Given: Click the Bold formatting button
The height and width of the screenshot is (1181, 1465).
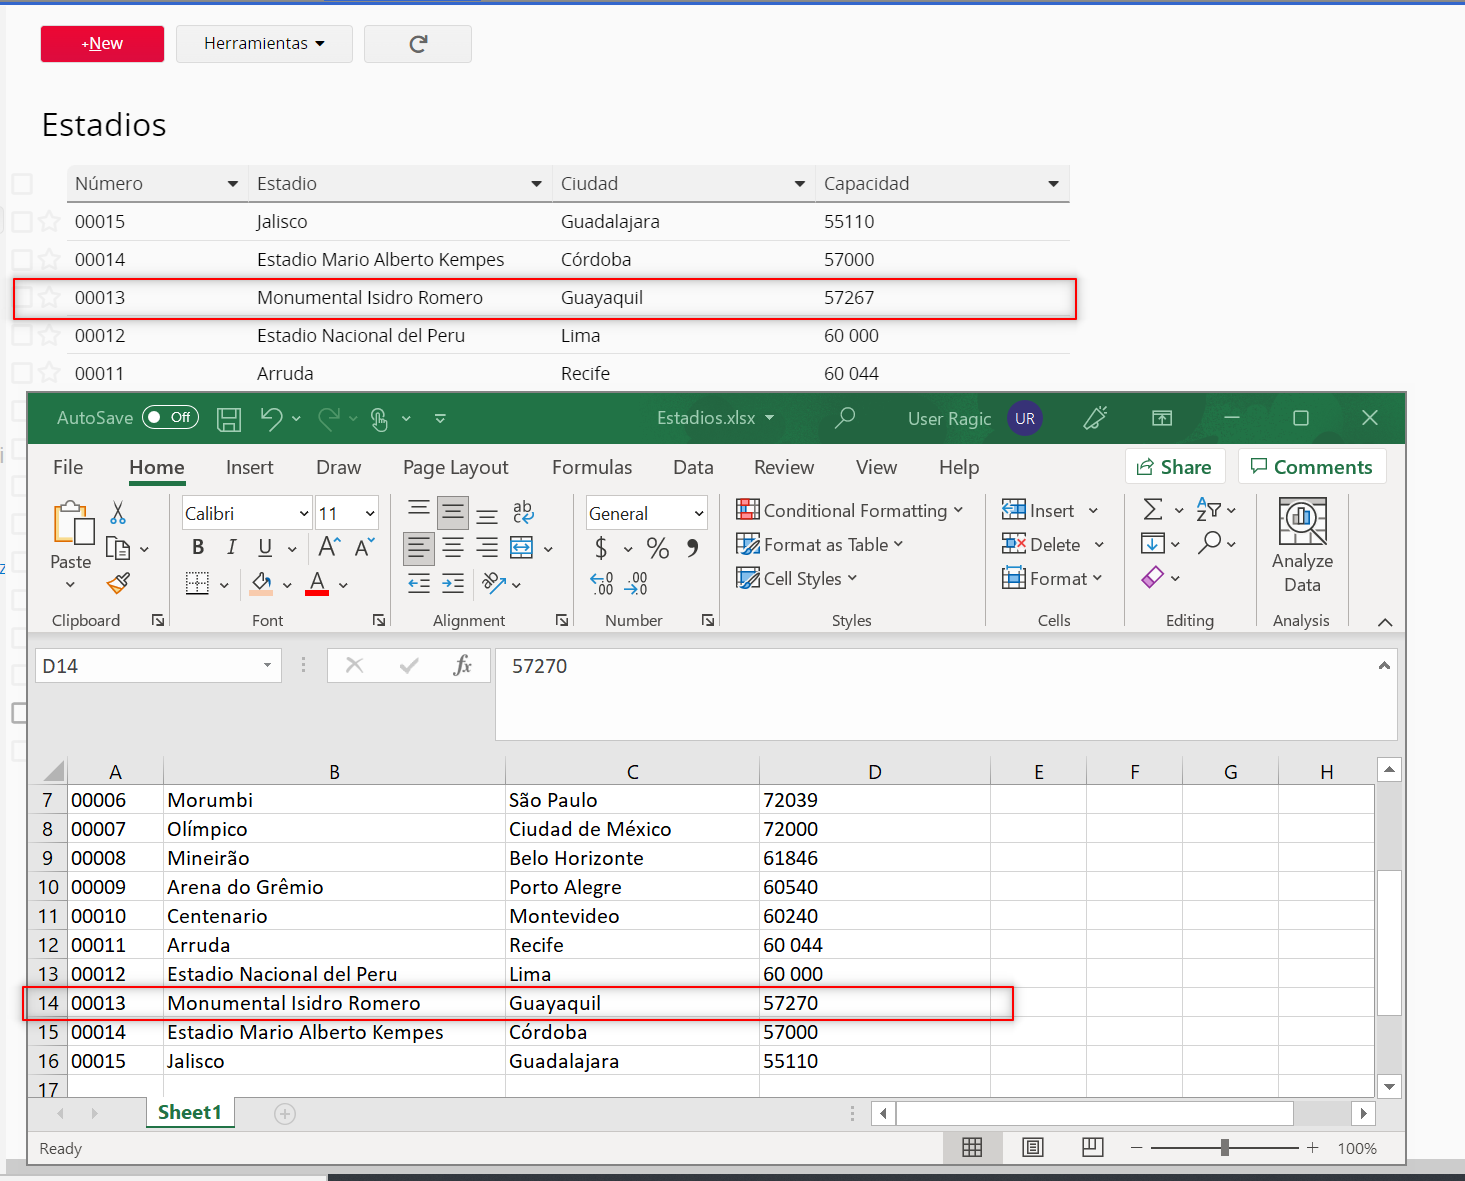Looking at the screenshot, I should 198,547.
